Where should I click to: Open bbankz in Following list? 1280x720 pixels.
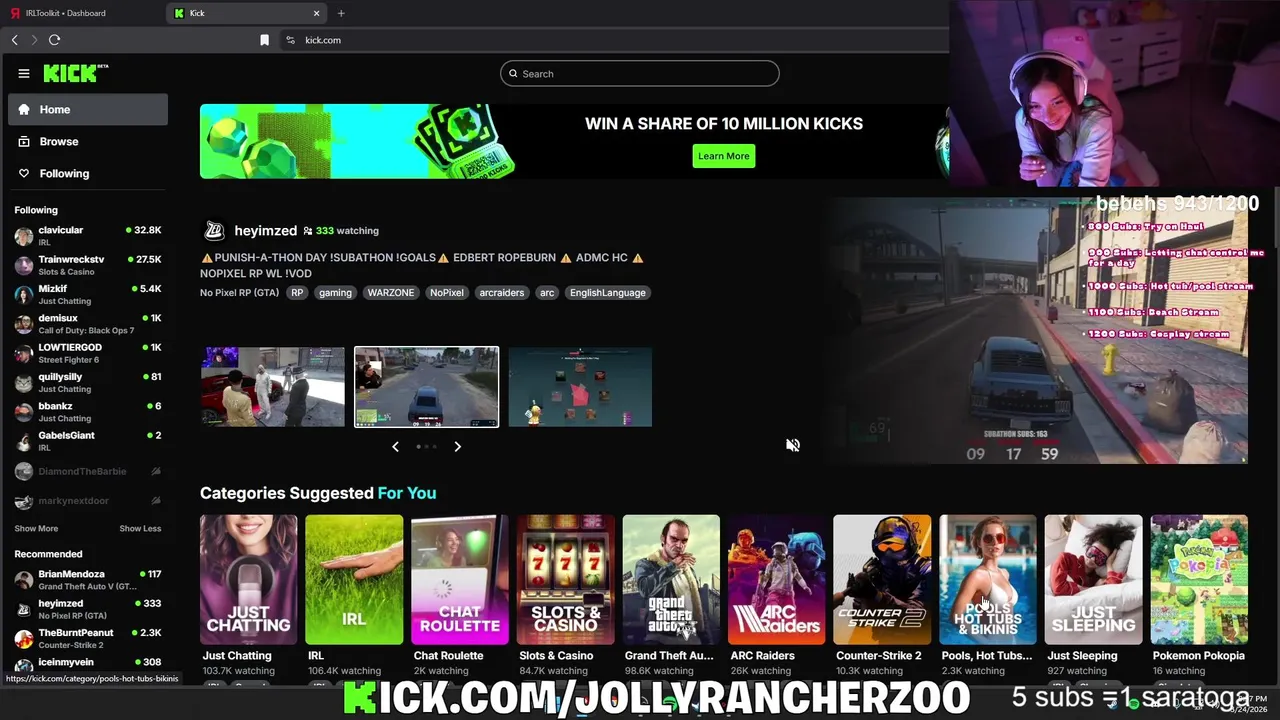(88, 411)
